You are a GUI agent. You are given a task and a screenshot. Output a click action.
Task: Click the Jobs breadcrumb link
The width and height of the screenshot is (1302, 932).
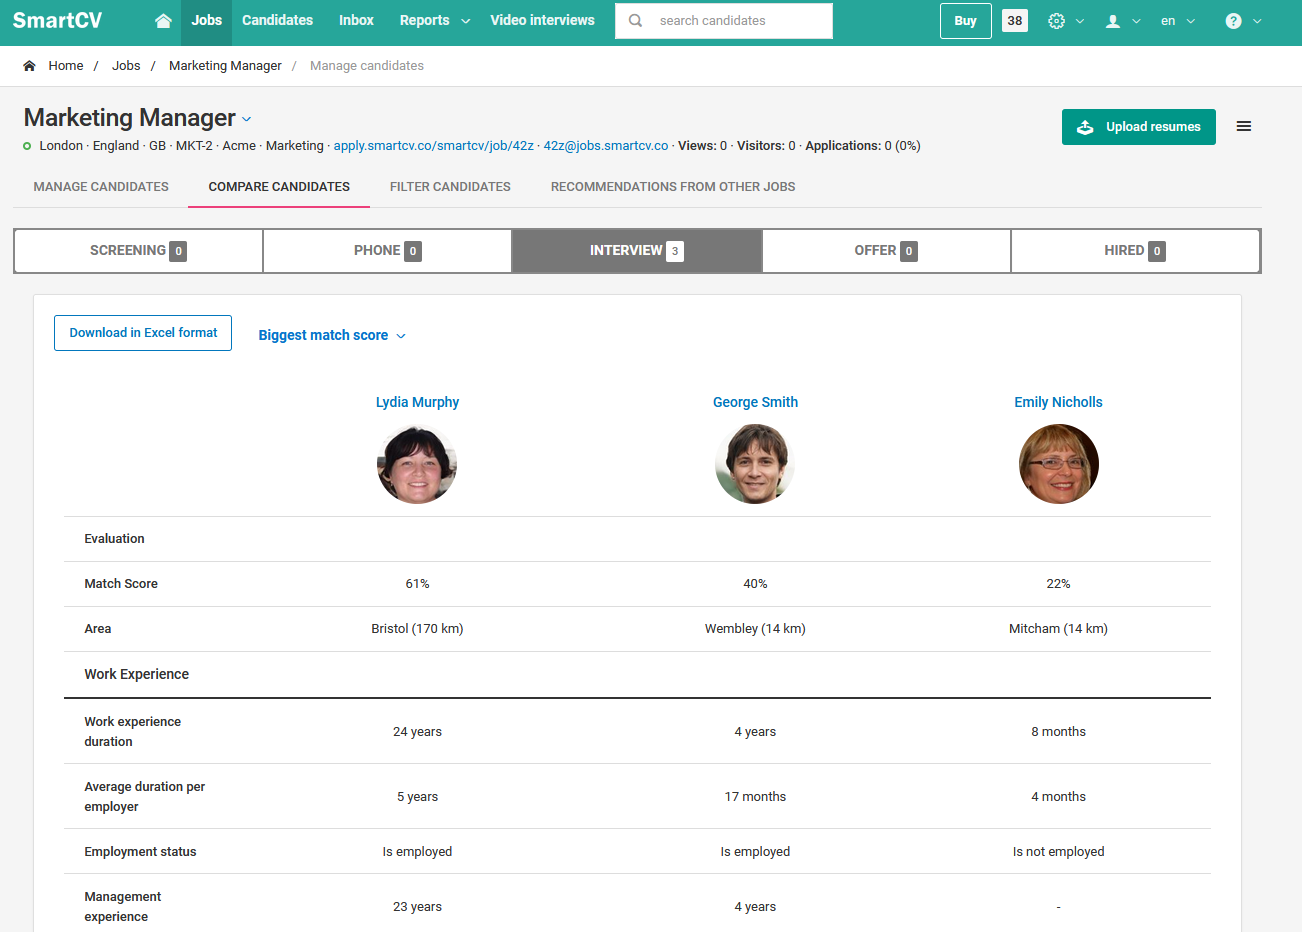click(x=126, y=66)
